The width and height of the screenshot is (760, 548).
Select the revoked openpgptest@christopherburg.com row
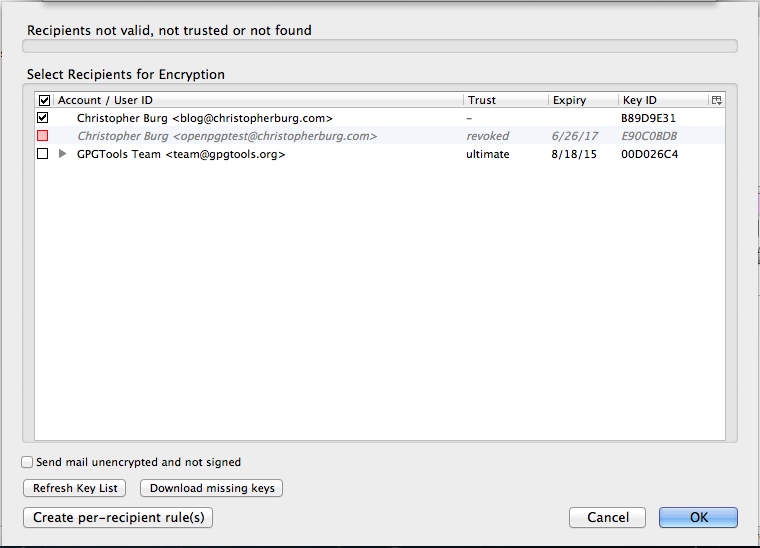click(x=380, y=136)
